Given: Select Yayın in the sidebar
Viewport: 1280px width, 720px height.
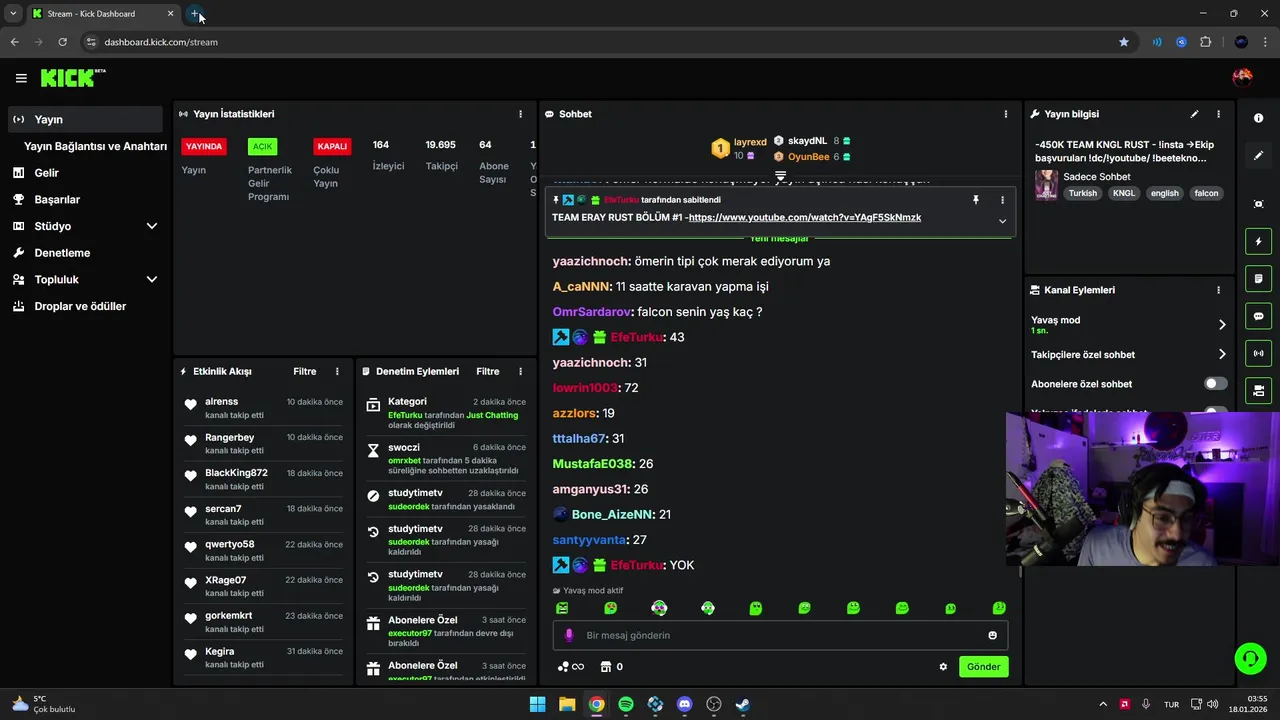Looking at the screenshot, I should point(85,119).
